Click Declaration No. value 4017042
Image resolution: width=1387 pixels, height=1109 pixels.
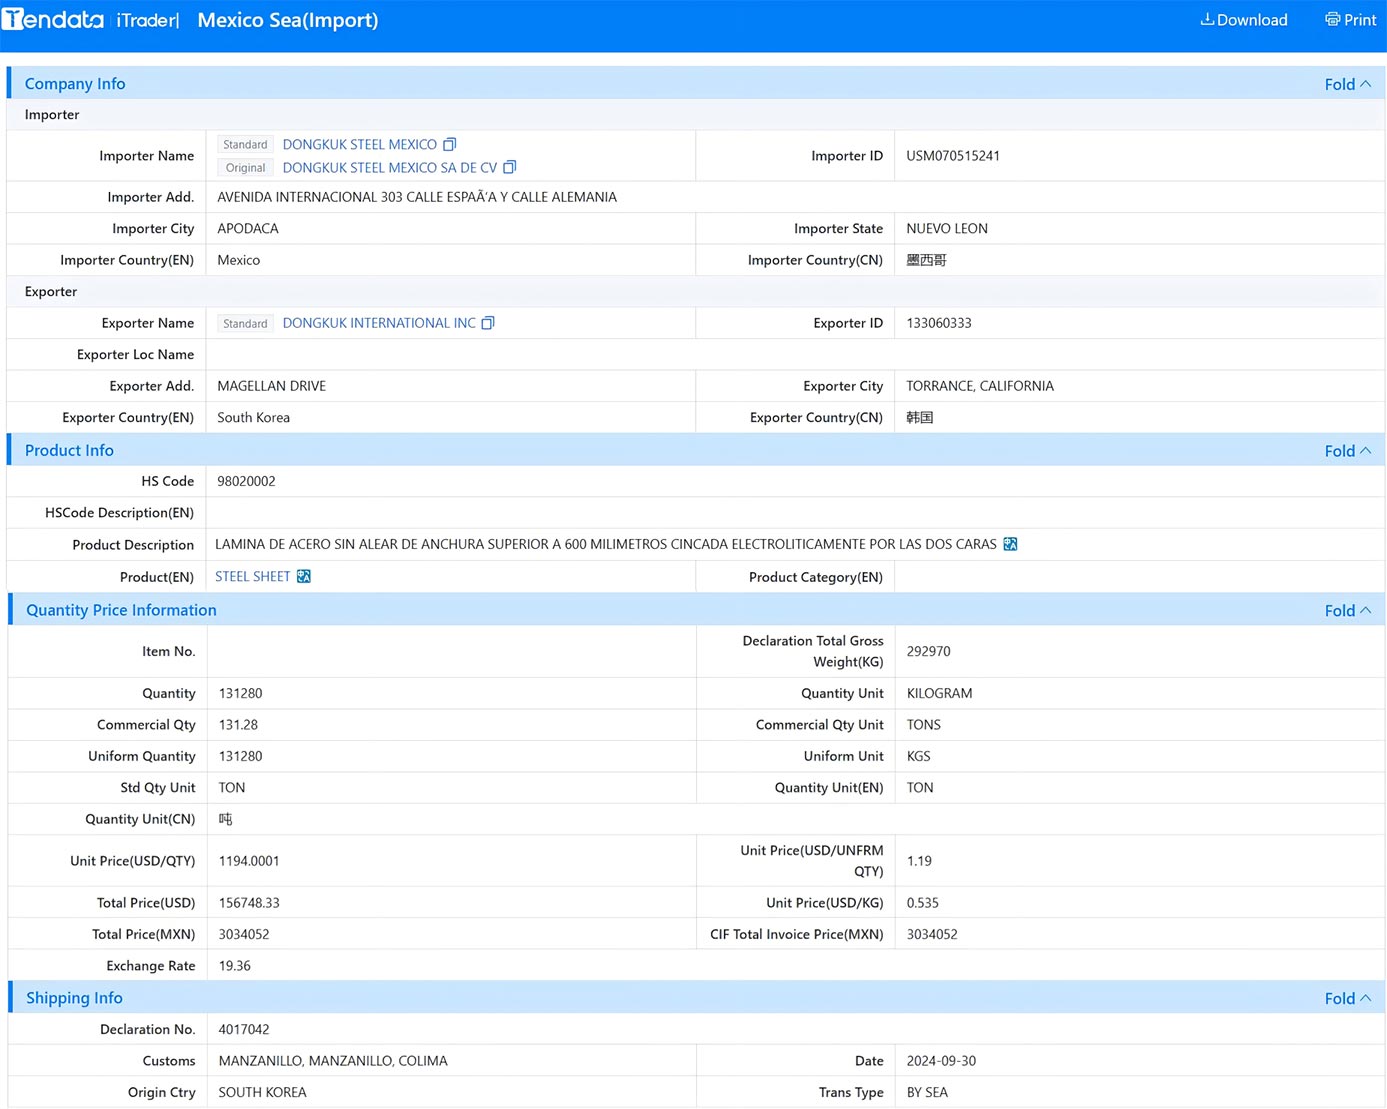244,1029
